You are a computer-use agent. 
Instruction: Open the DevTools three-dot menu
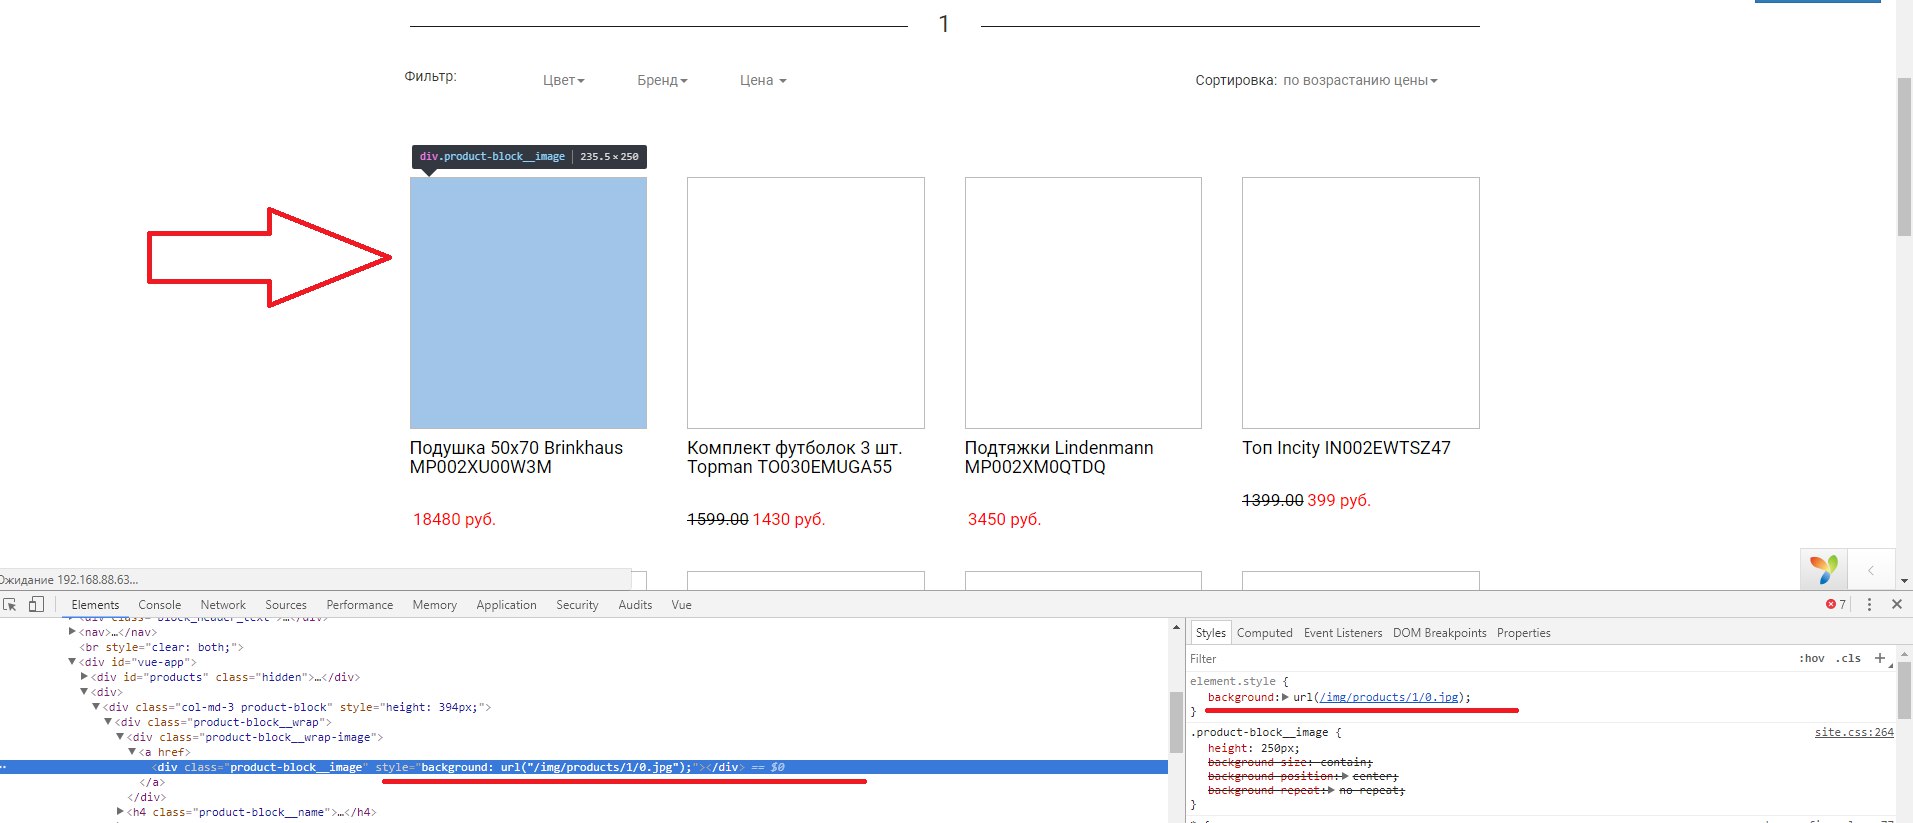click(1869, 604)
